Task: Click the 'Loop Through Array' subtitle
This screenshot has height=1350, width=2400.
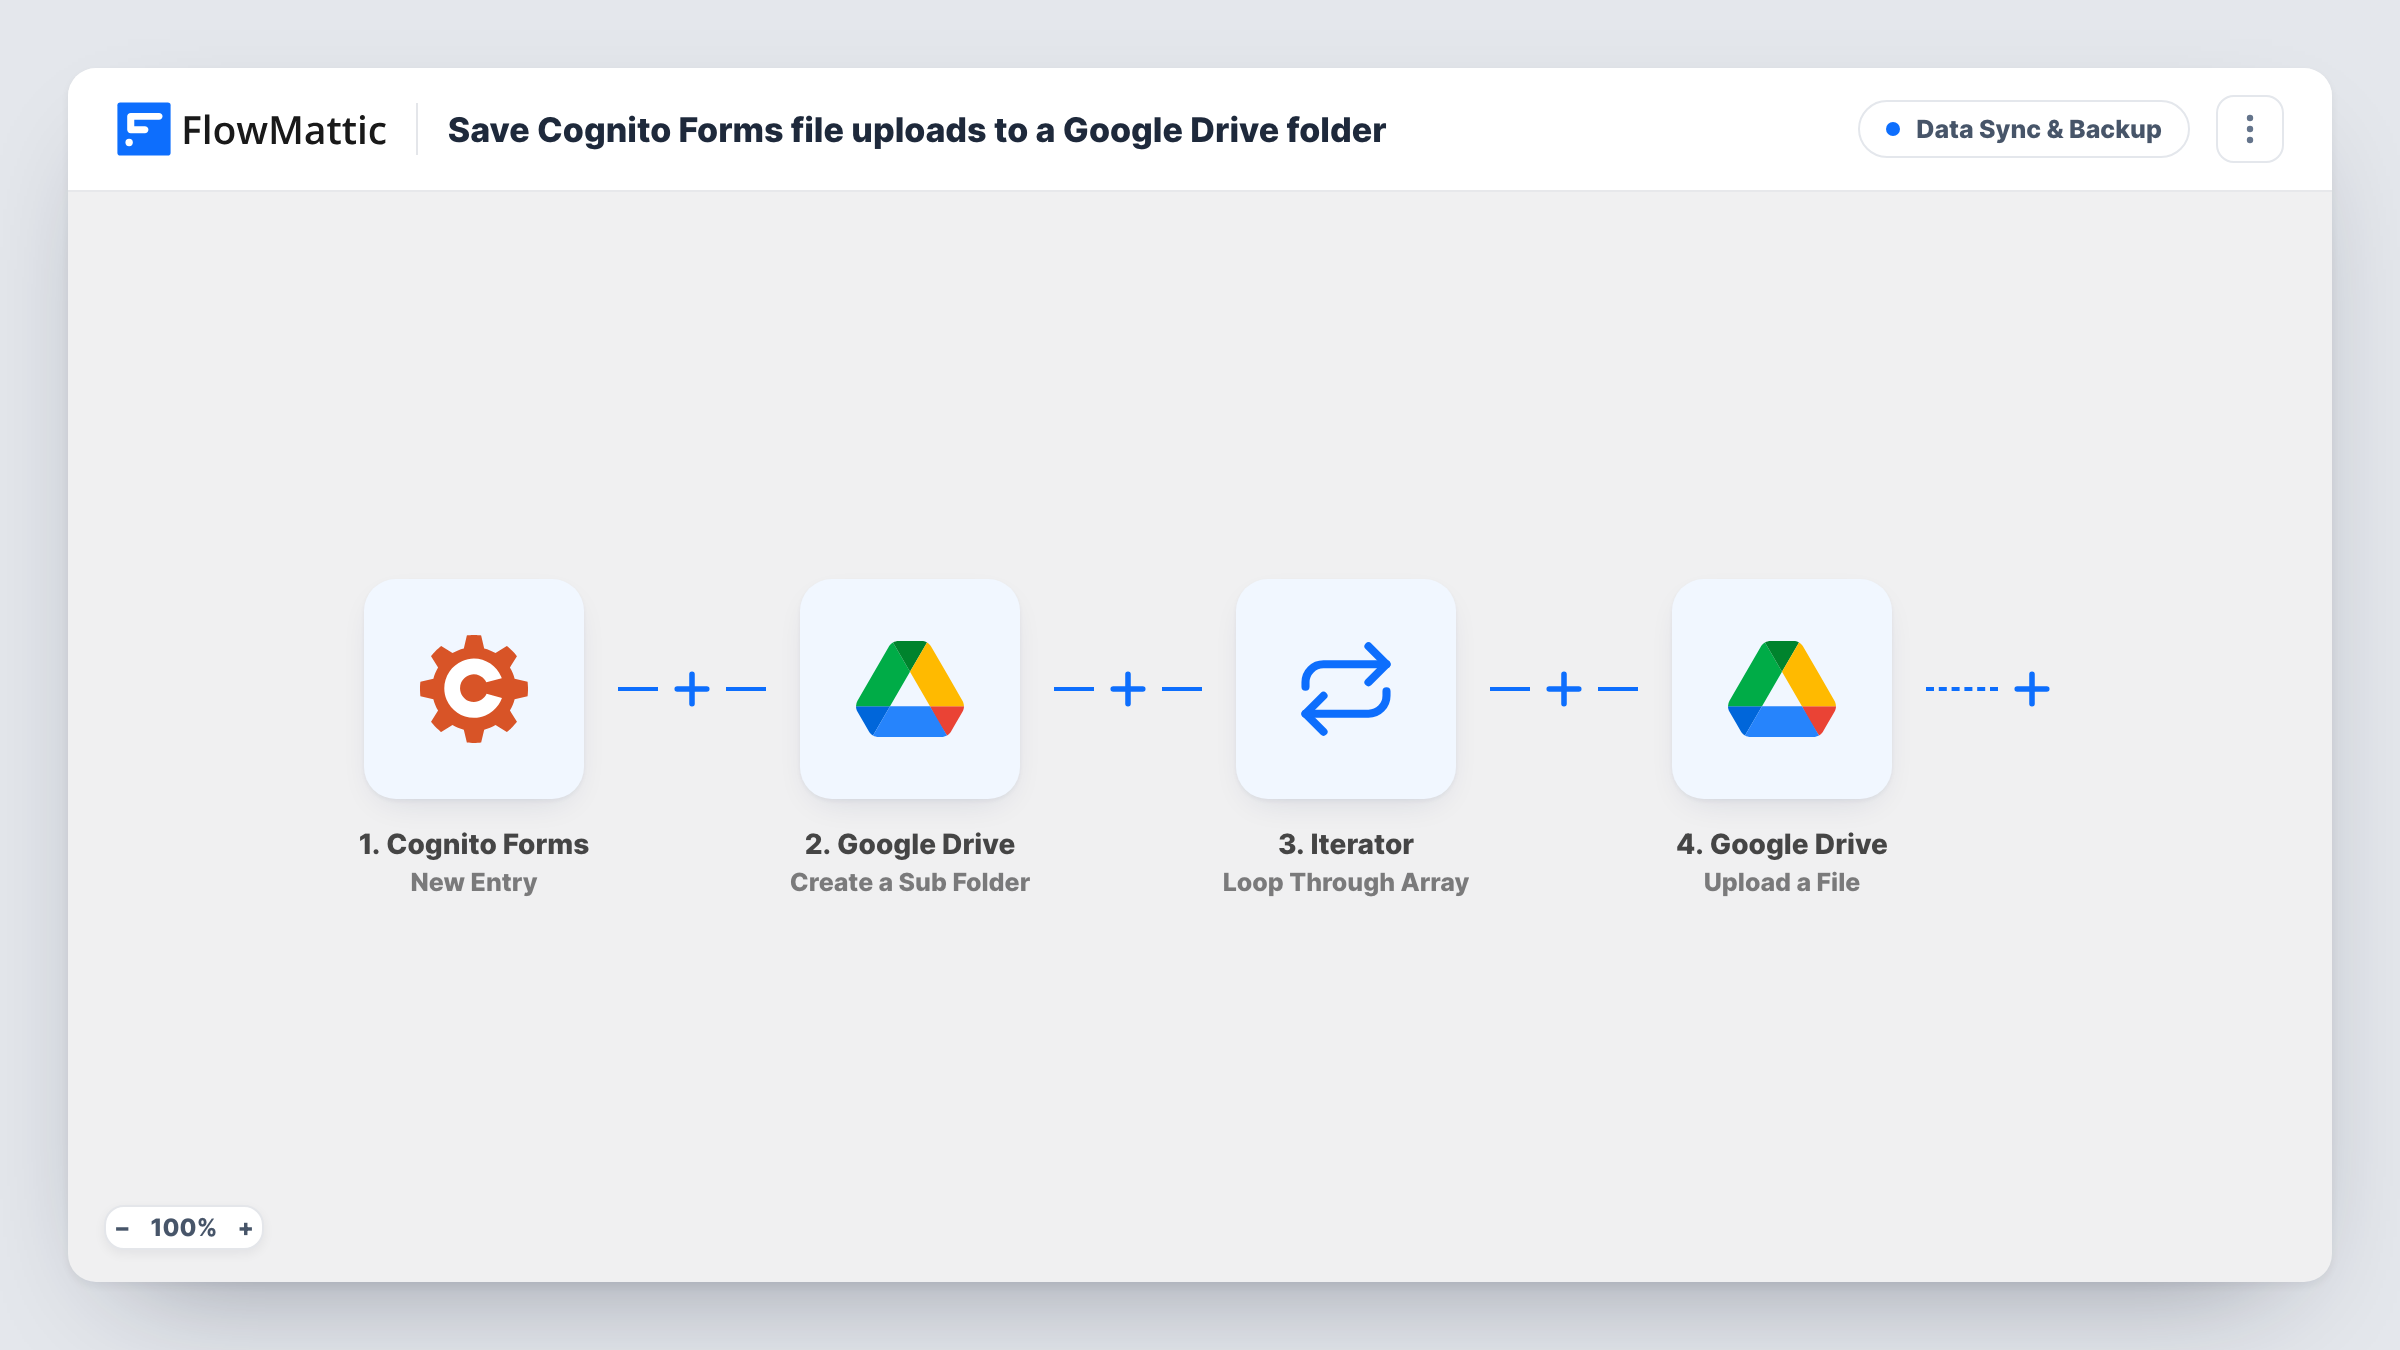Action: (1346, 882)
